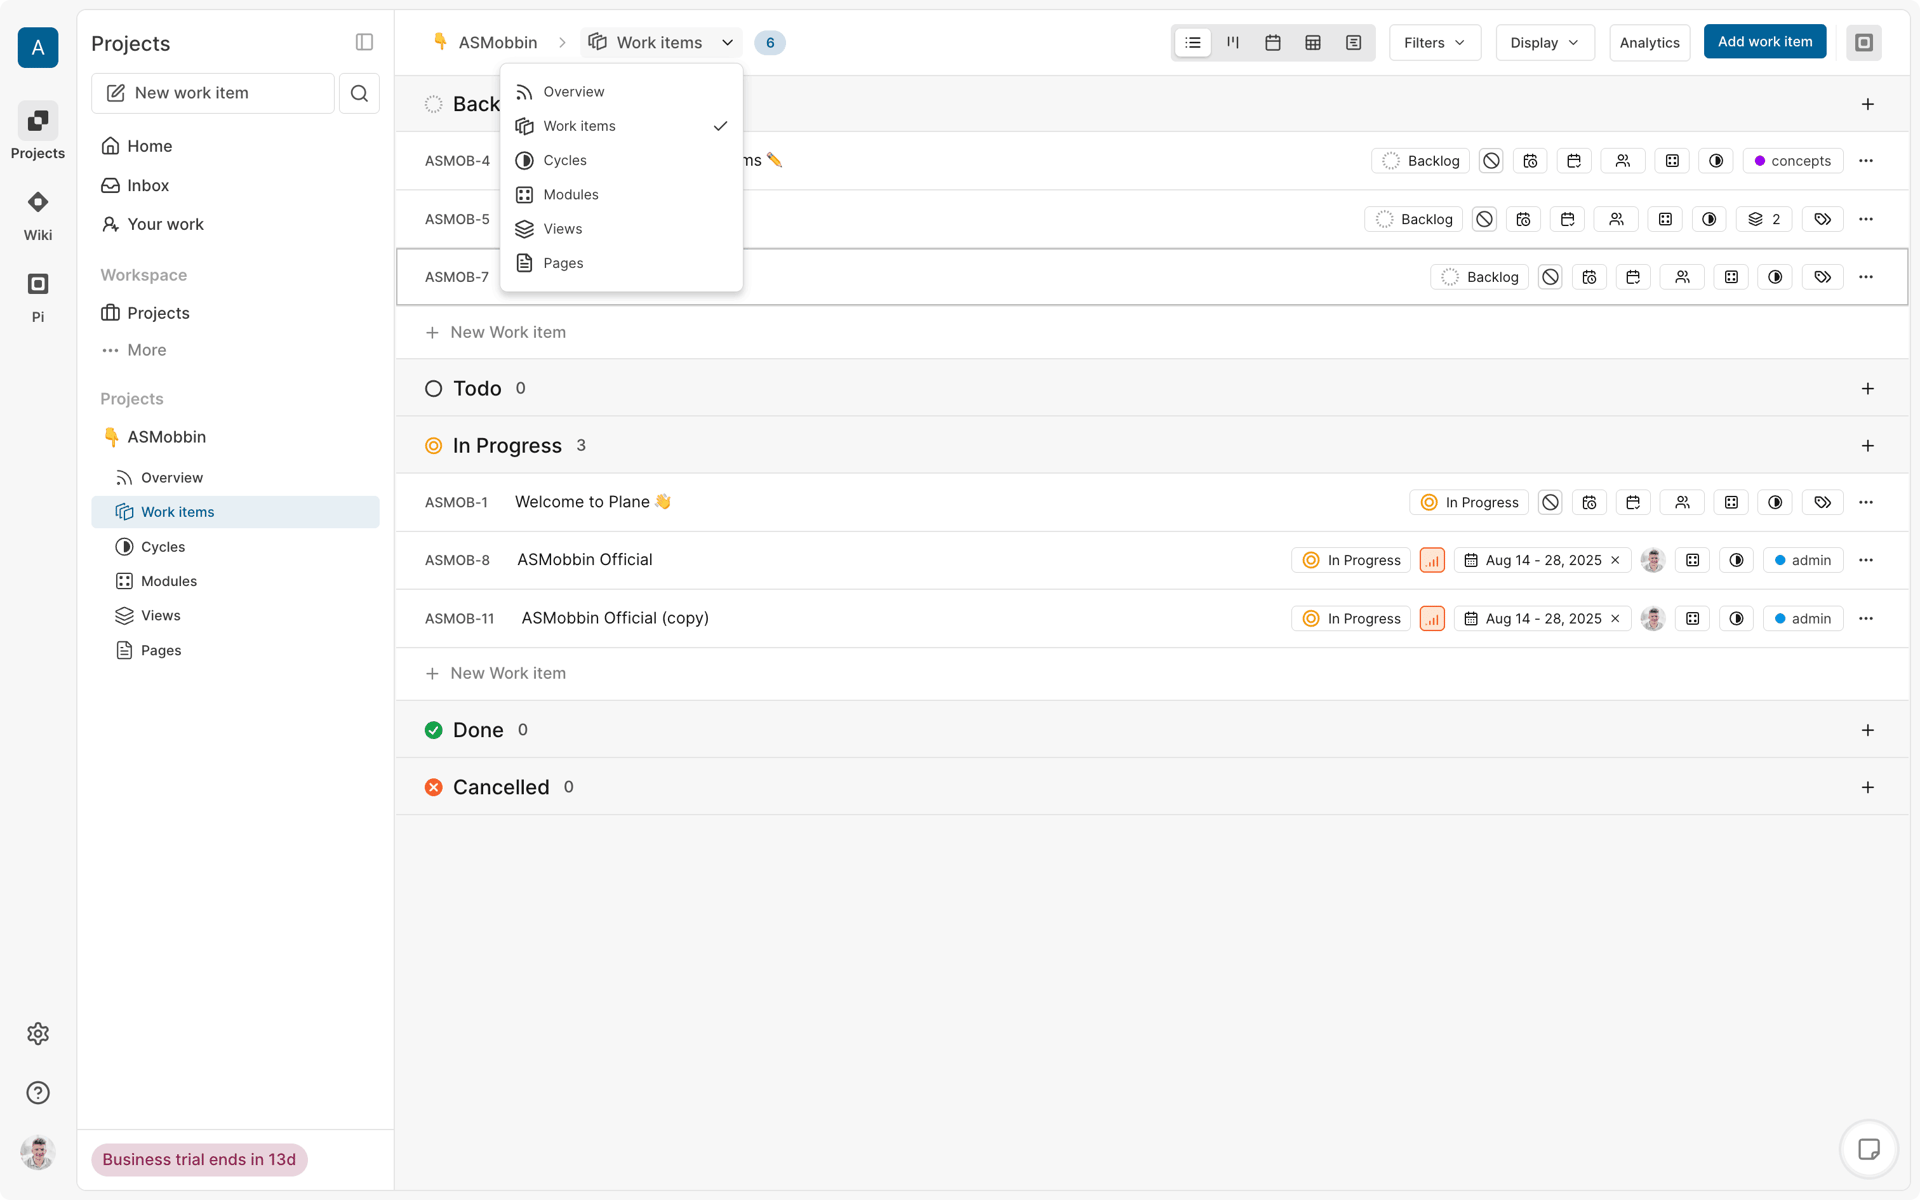This screenshot has width=1920, height=1200.
Task: Open Cycles in sidebar tree
Action: 235,547
